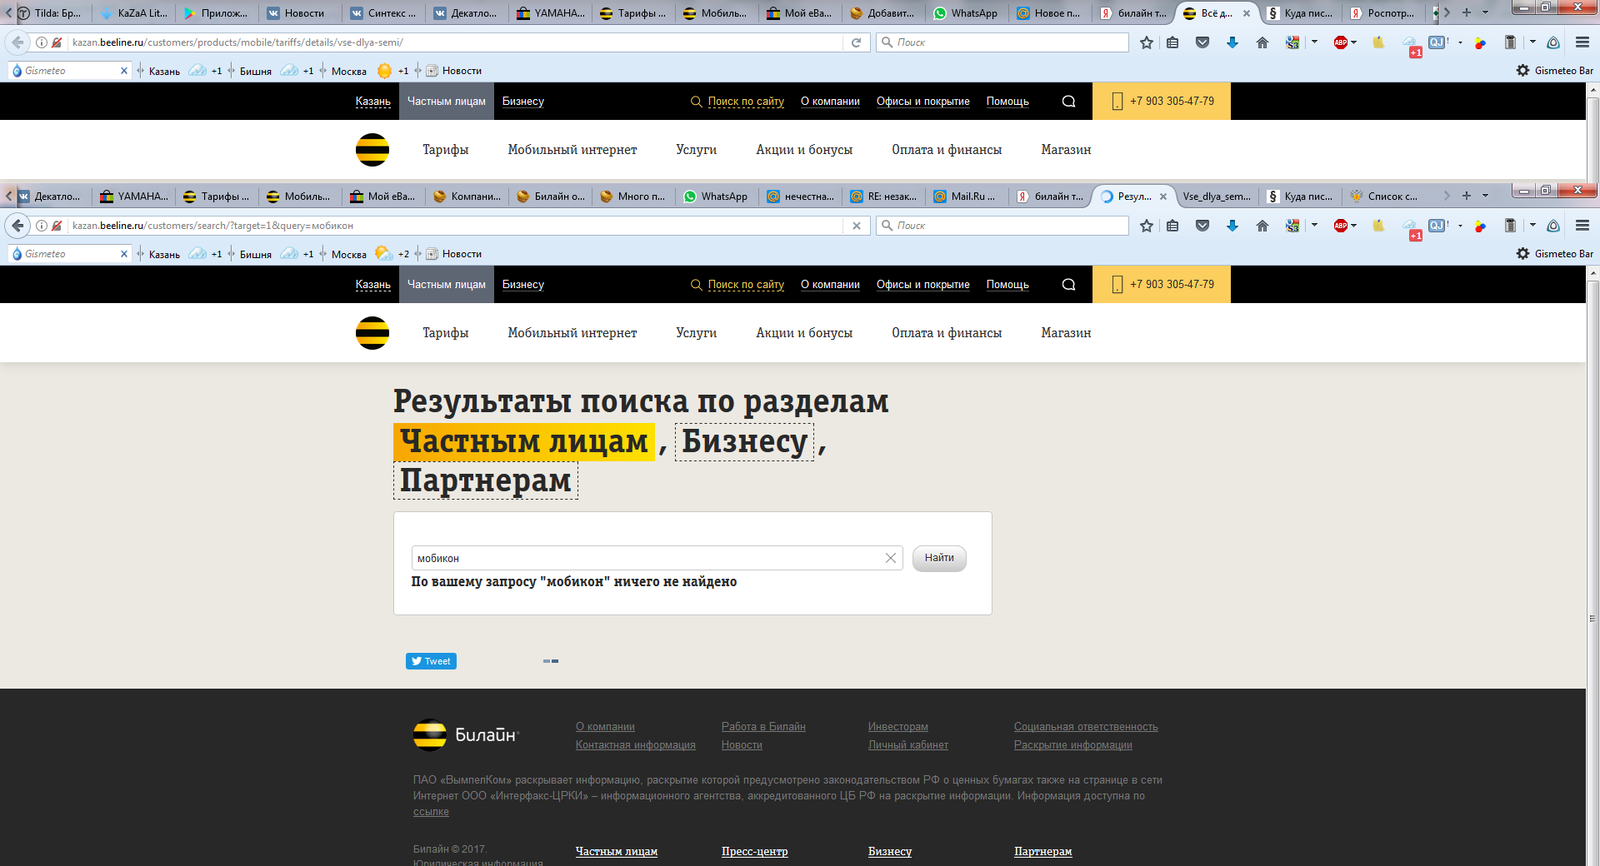
Task: Open Пресс-центр footer link
Action: pyautogui.click(x=755, y=852)
